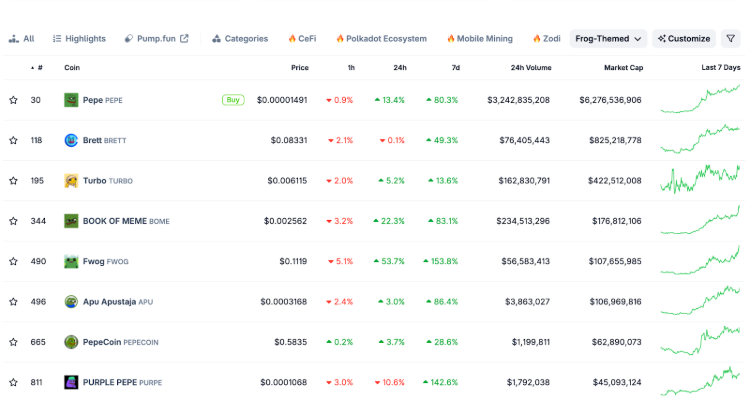Select the Zodi trending category
This screenshot has width=750, height=400.
pos(547,39)
